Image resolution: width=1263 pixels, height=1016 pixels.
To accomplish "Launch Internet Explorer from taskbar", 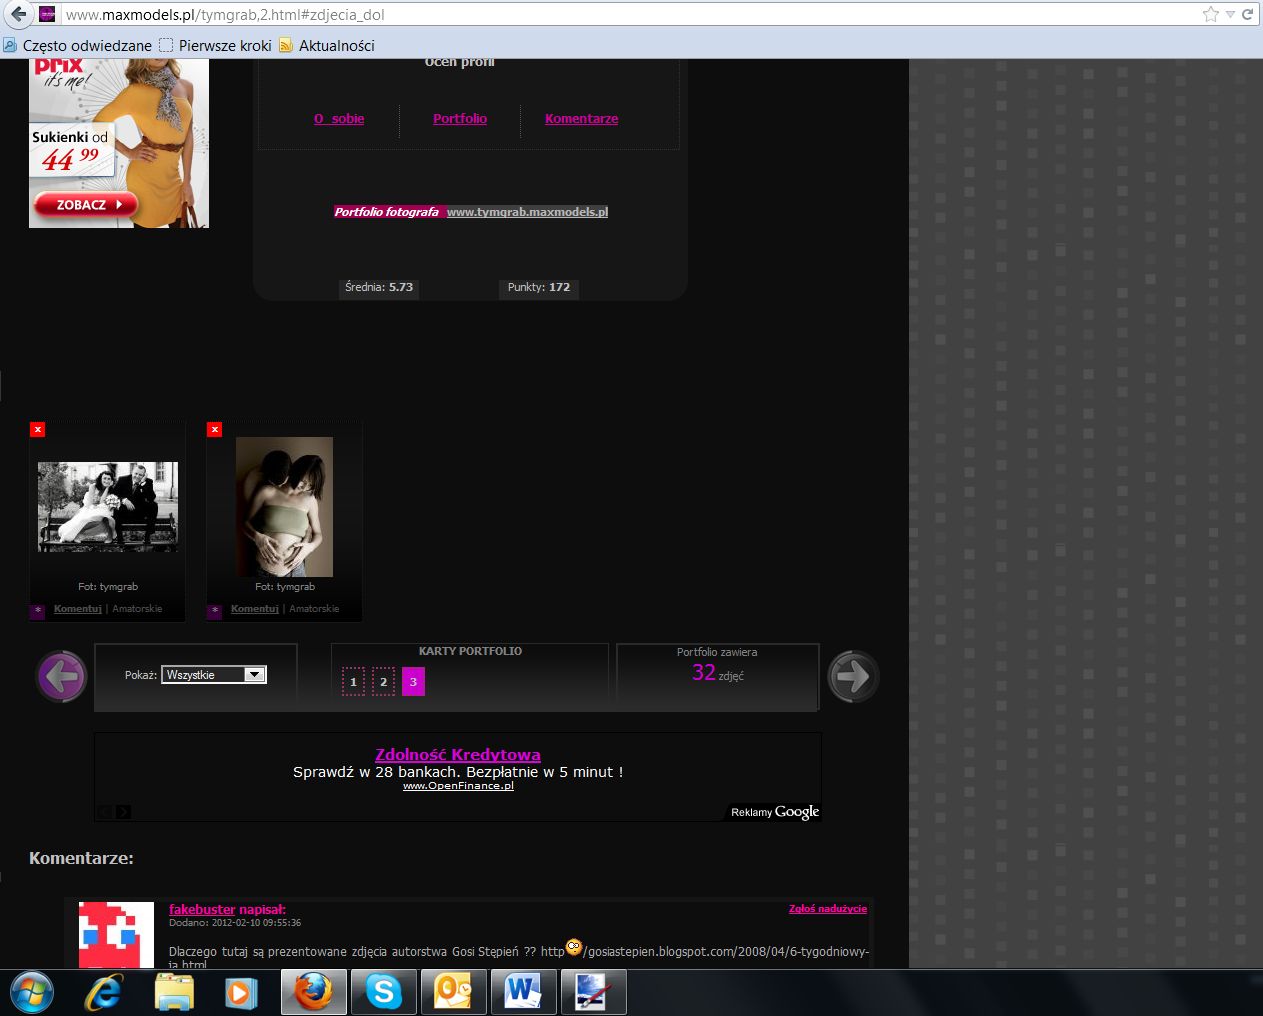I will [103, 993].
